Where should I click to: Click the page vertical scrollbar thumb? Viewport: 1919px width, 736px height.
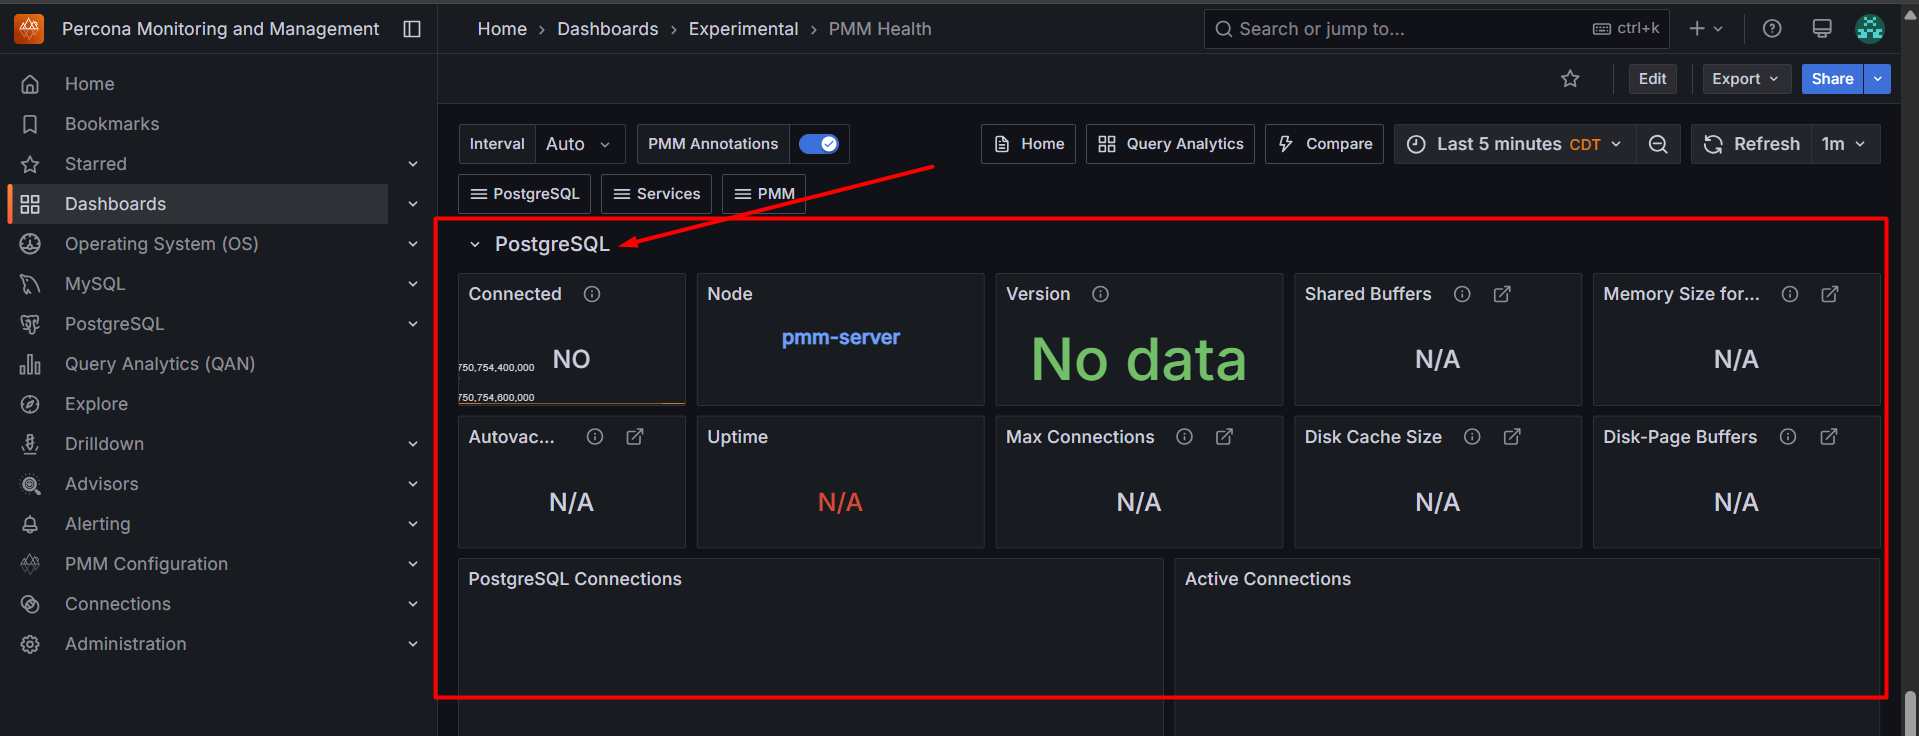[x=1911, y=713]
